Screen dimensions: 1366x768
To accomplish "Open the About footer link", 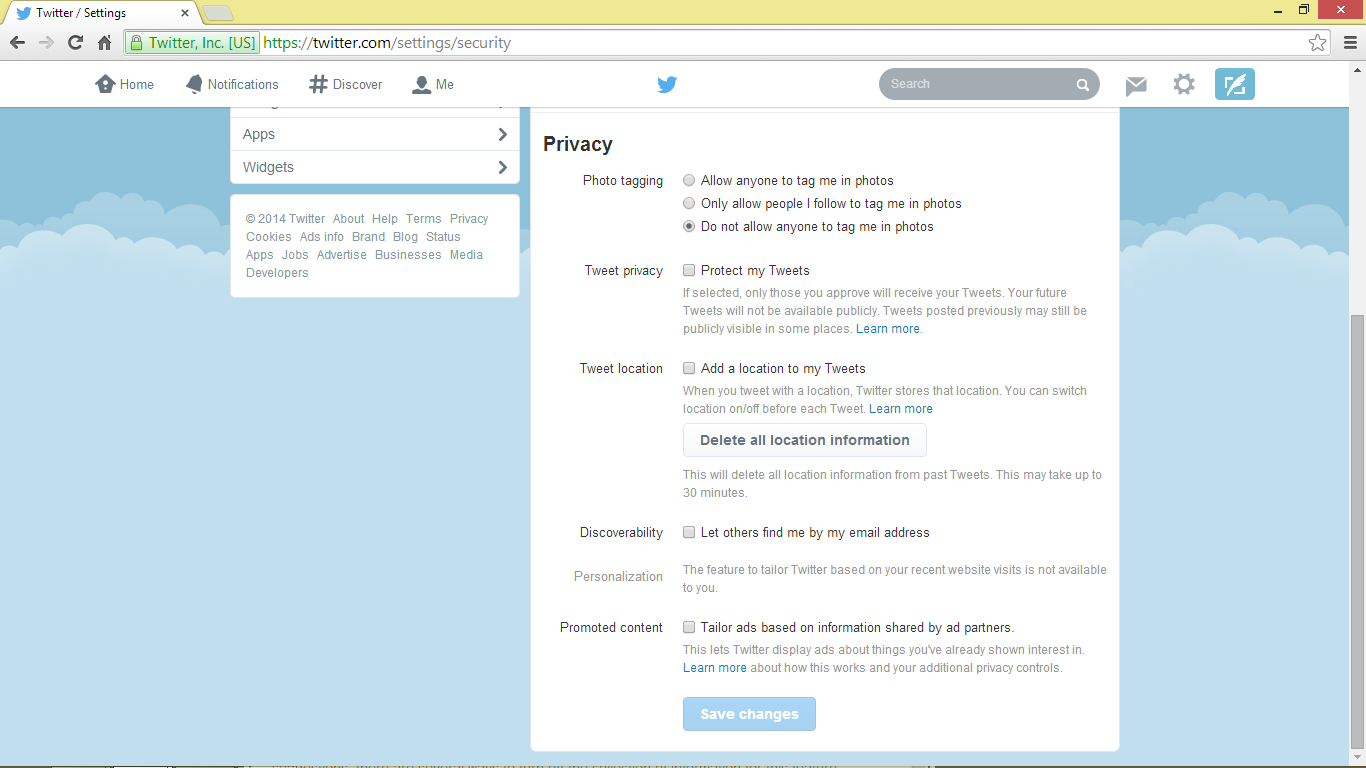I will click(x=349, y=219).
